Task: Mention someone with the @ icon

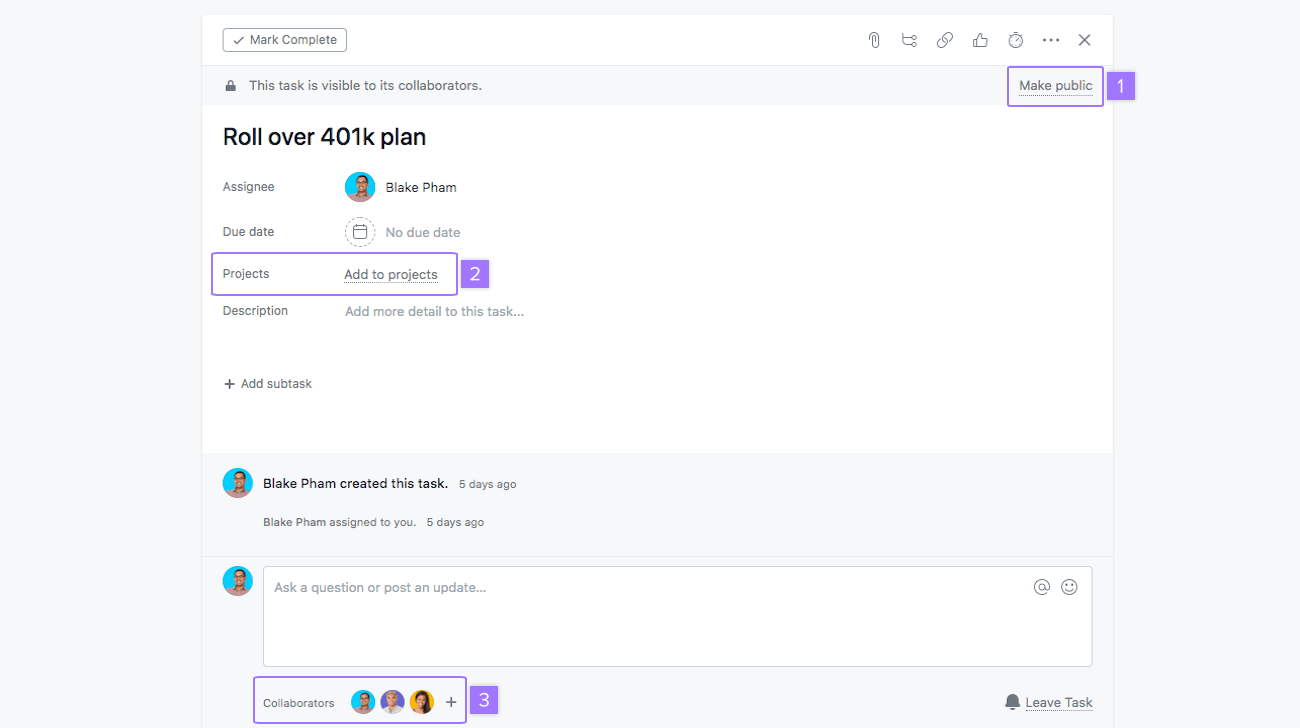Action: (x=1042, y=587)
